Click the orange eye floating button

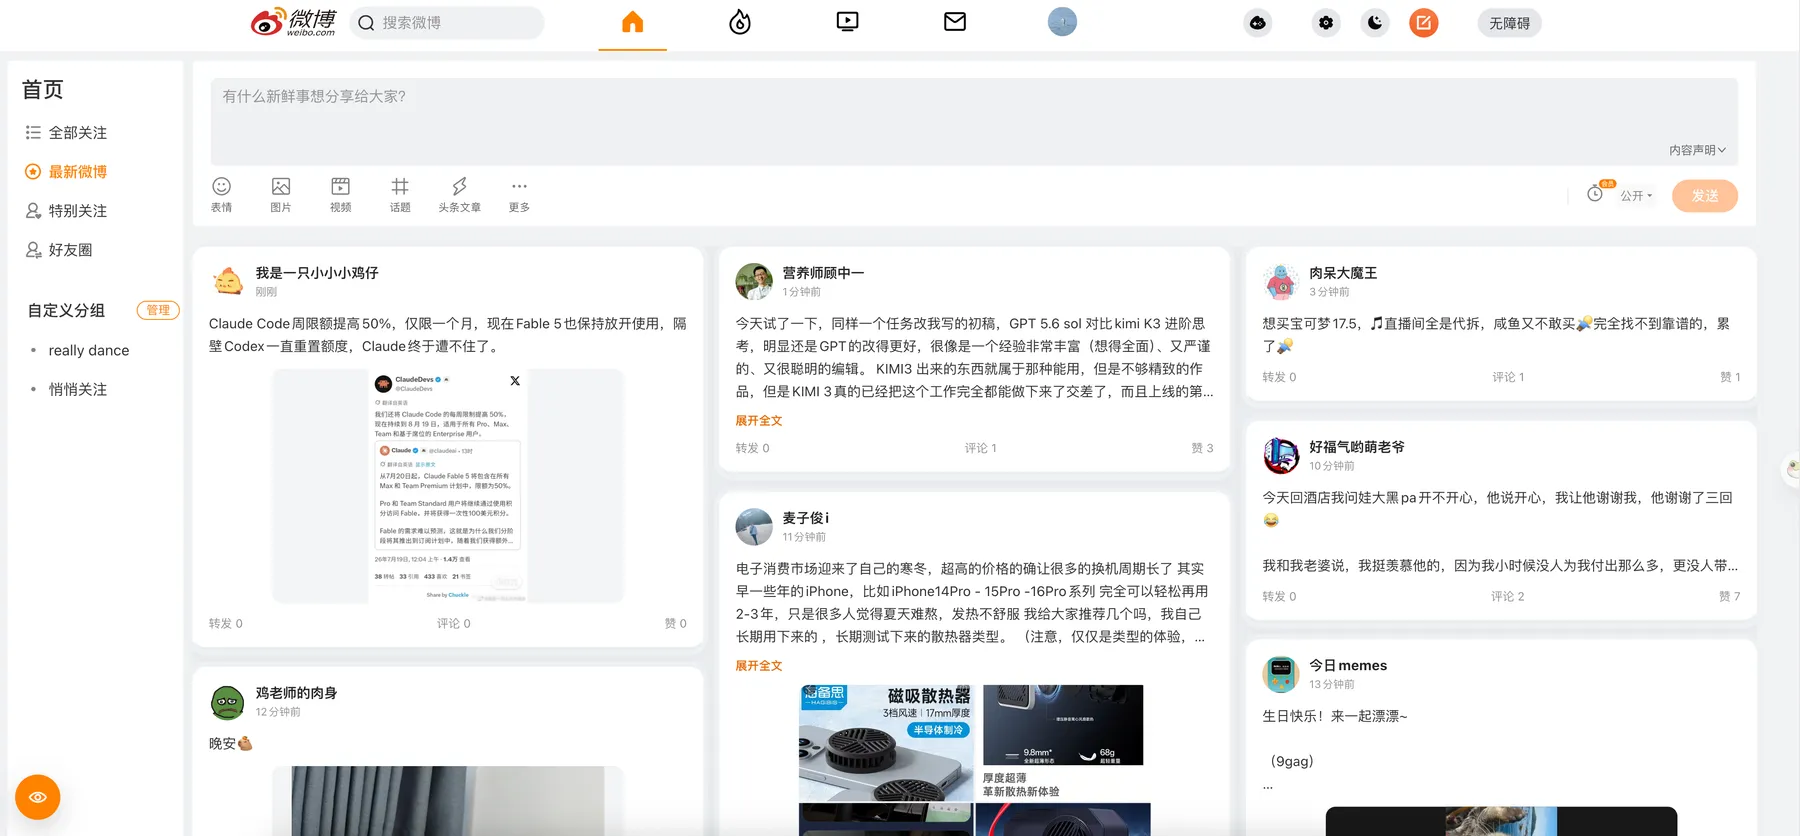[38, 797]
